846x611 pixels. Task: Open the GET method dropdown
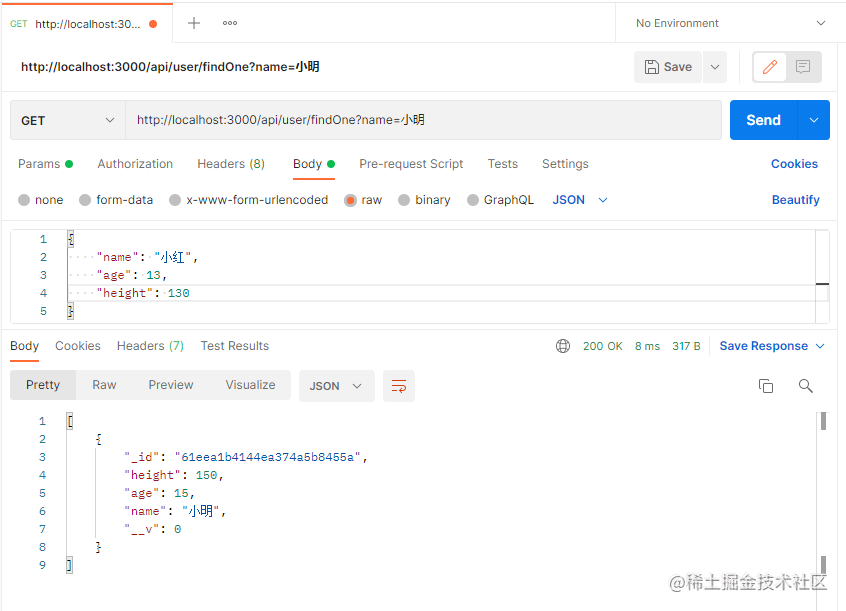click(67, 120)
